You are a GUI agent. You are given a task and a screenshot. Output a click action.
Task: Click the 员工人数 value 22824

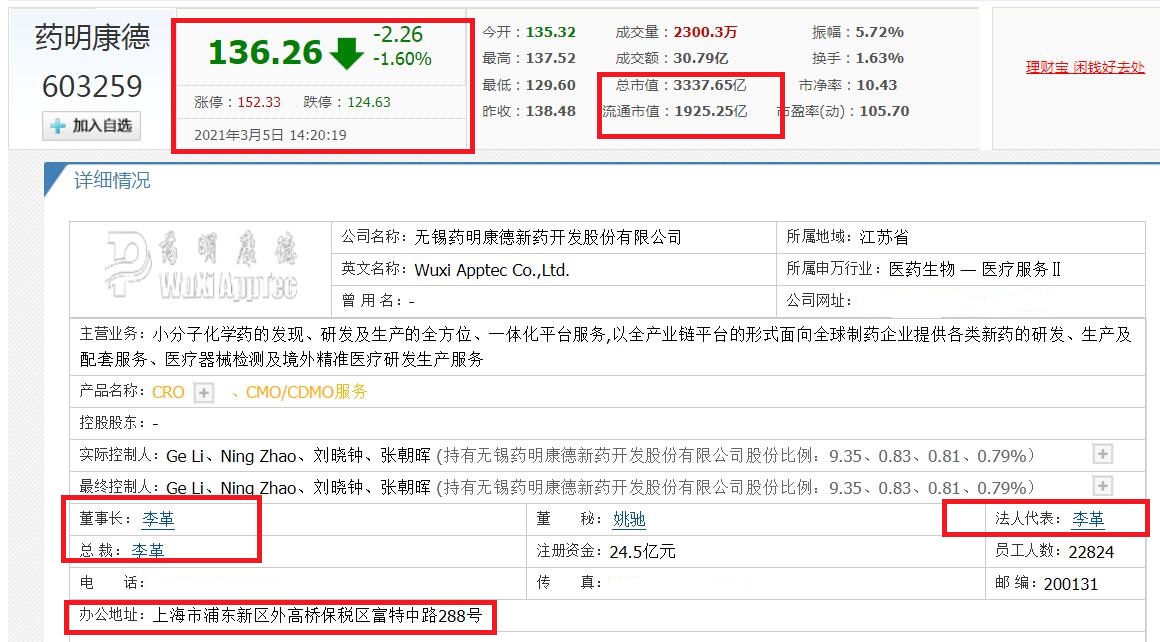point(1091,552)
